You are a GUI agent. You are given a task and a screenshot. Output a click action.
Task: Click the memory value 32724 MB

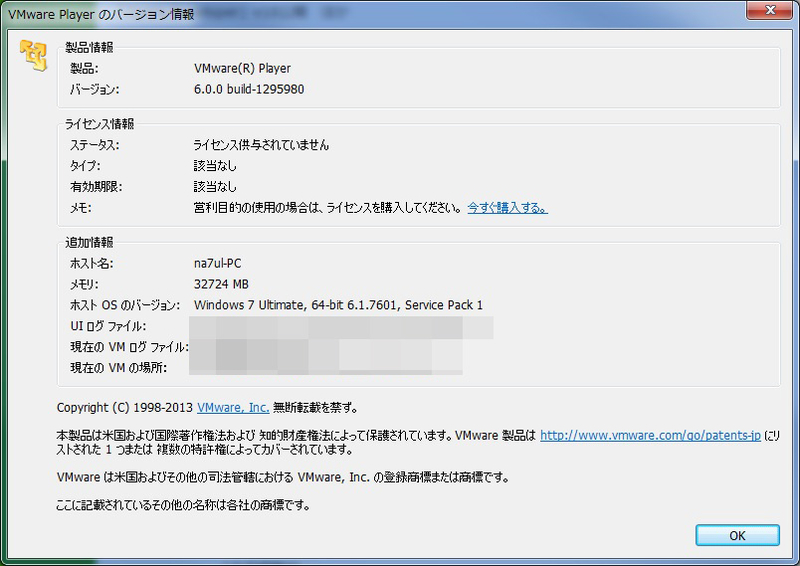click(x=221, y=284)
